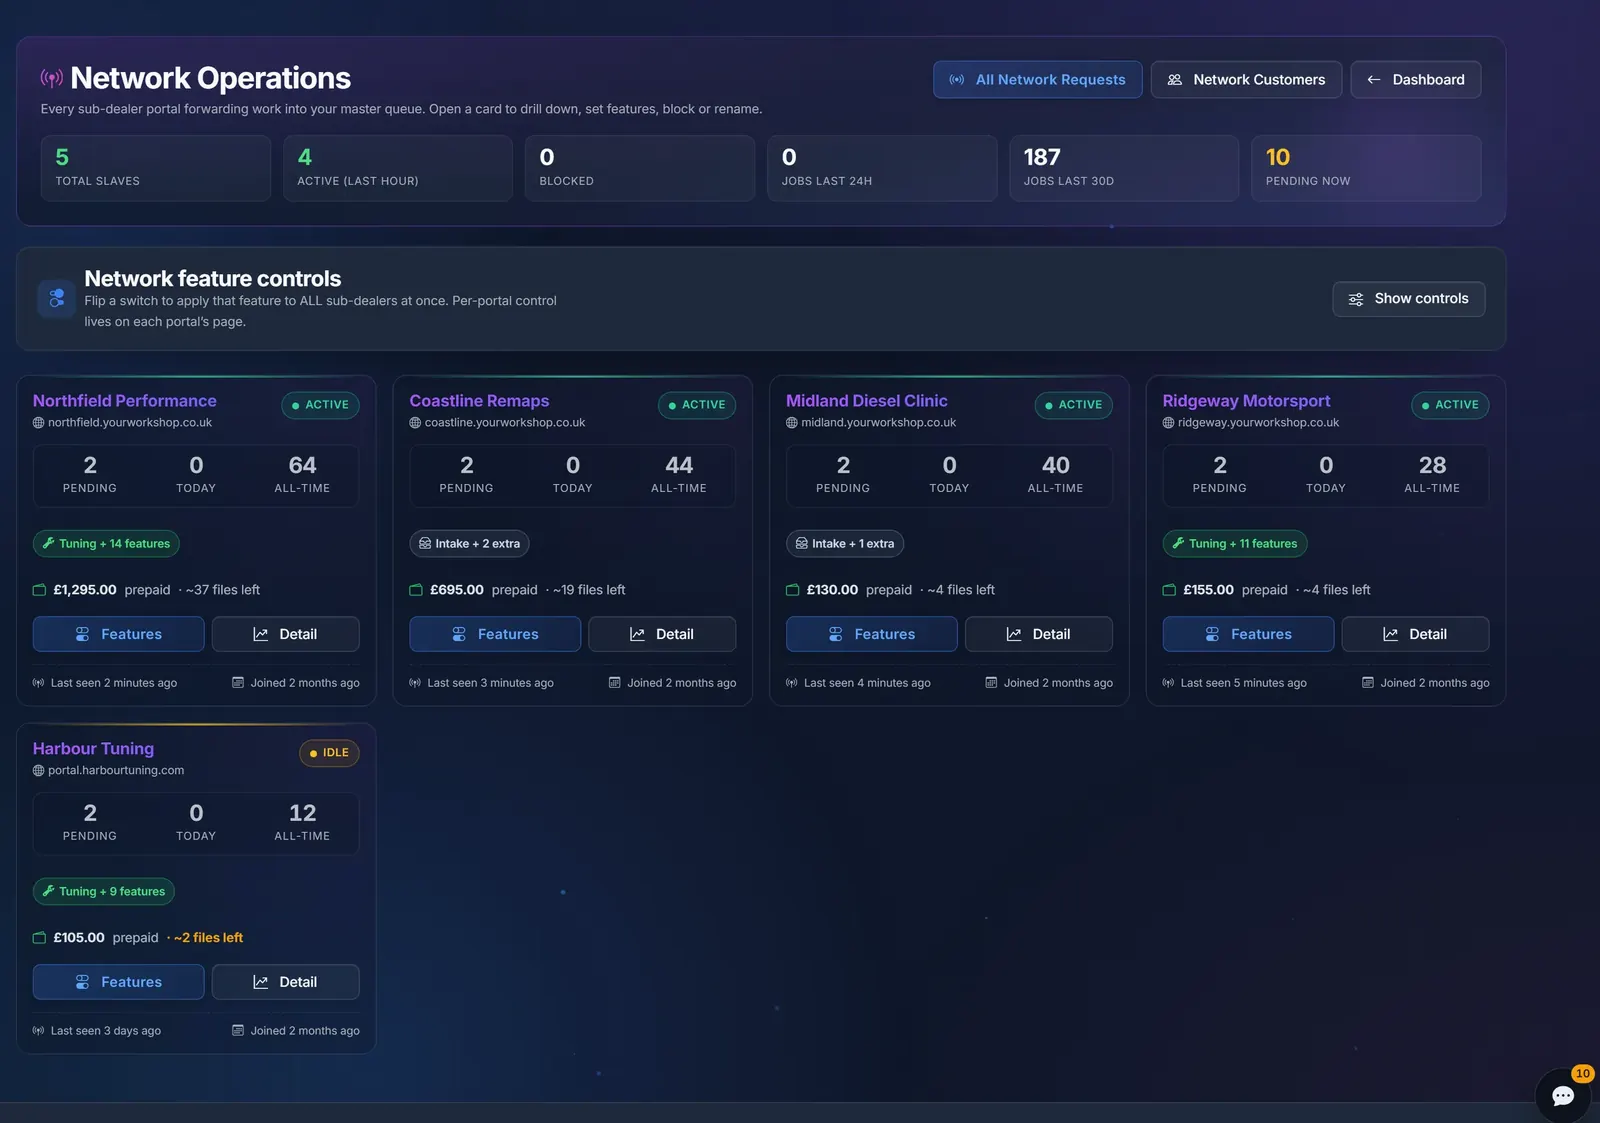The width and height of the screenshot is (1600, 1123).
Task: Click globe icon beside midland.yourworkshop.co.uk
Action: click(x=792, y=423)
